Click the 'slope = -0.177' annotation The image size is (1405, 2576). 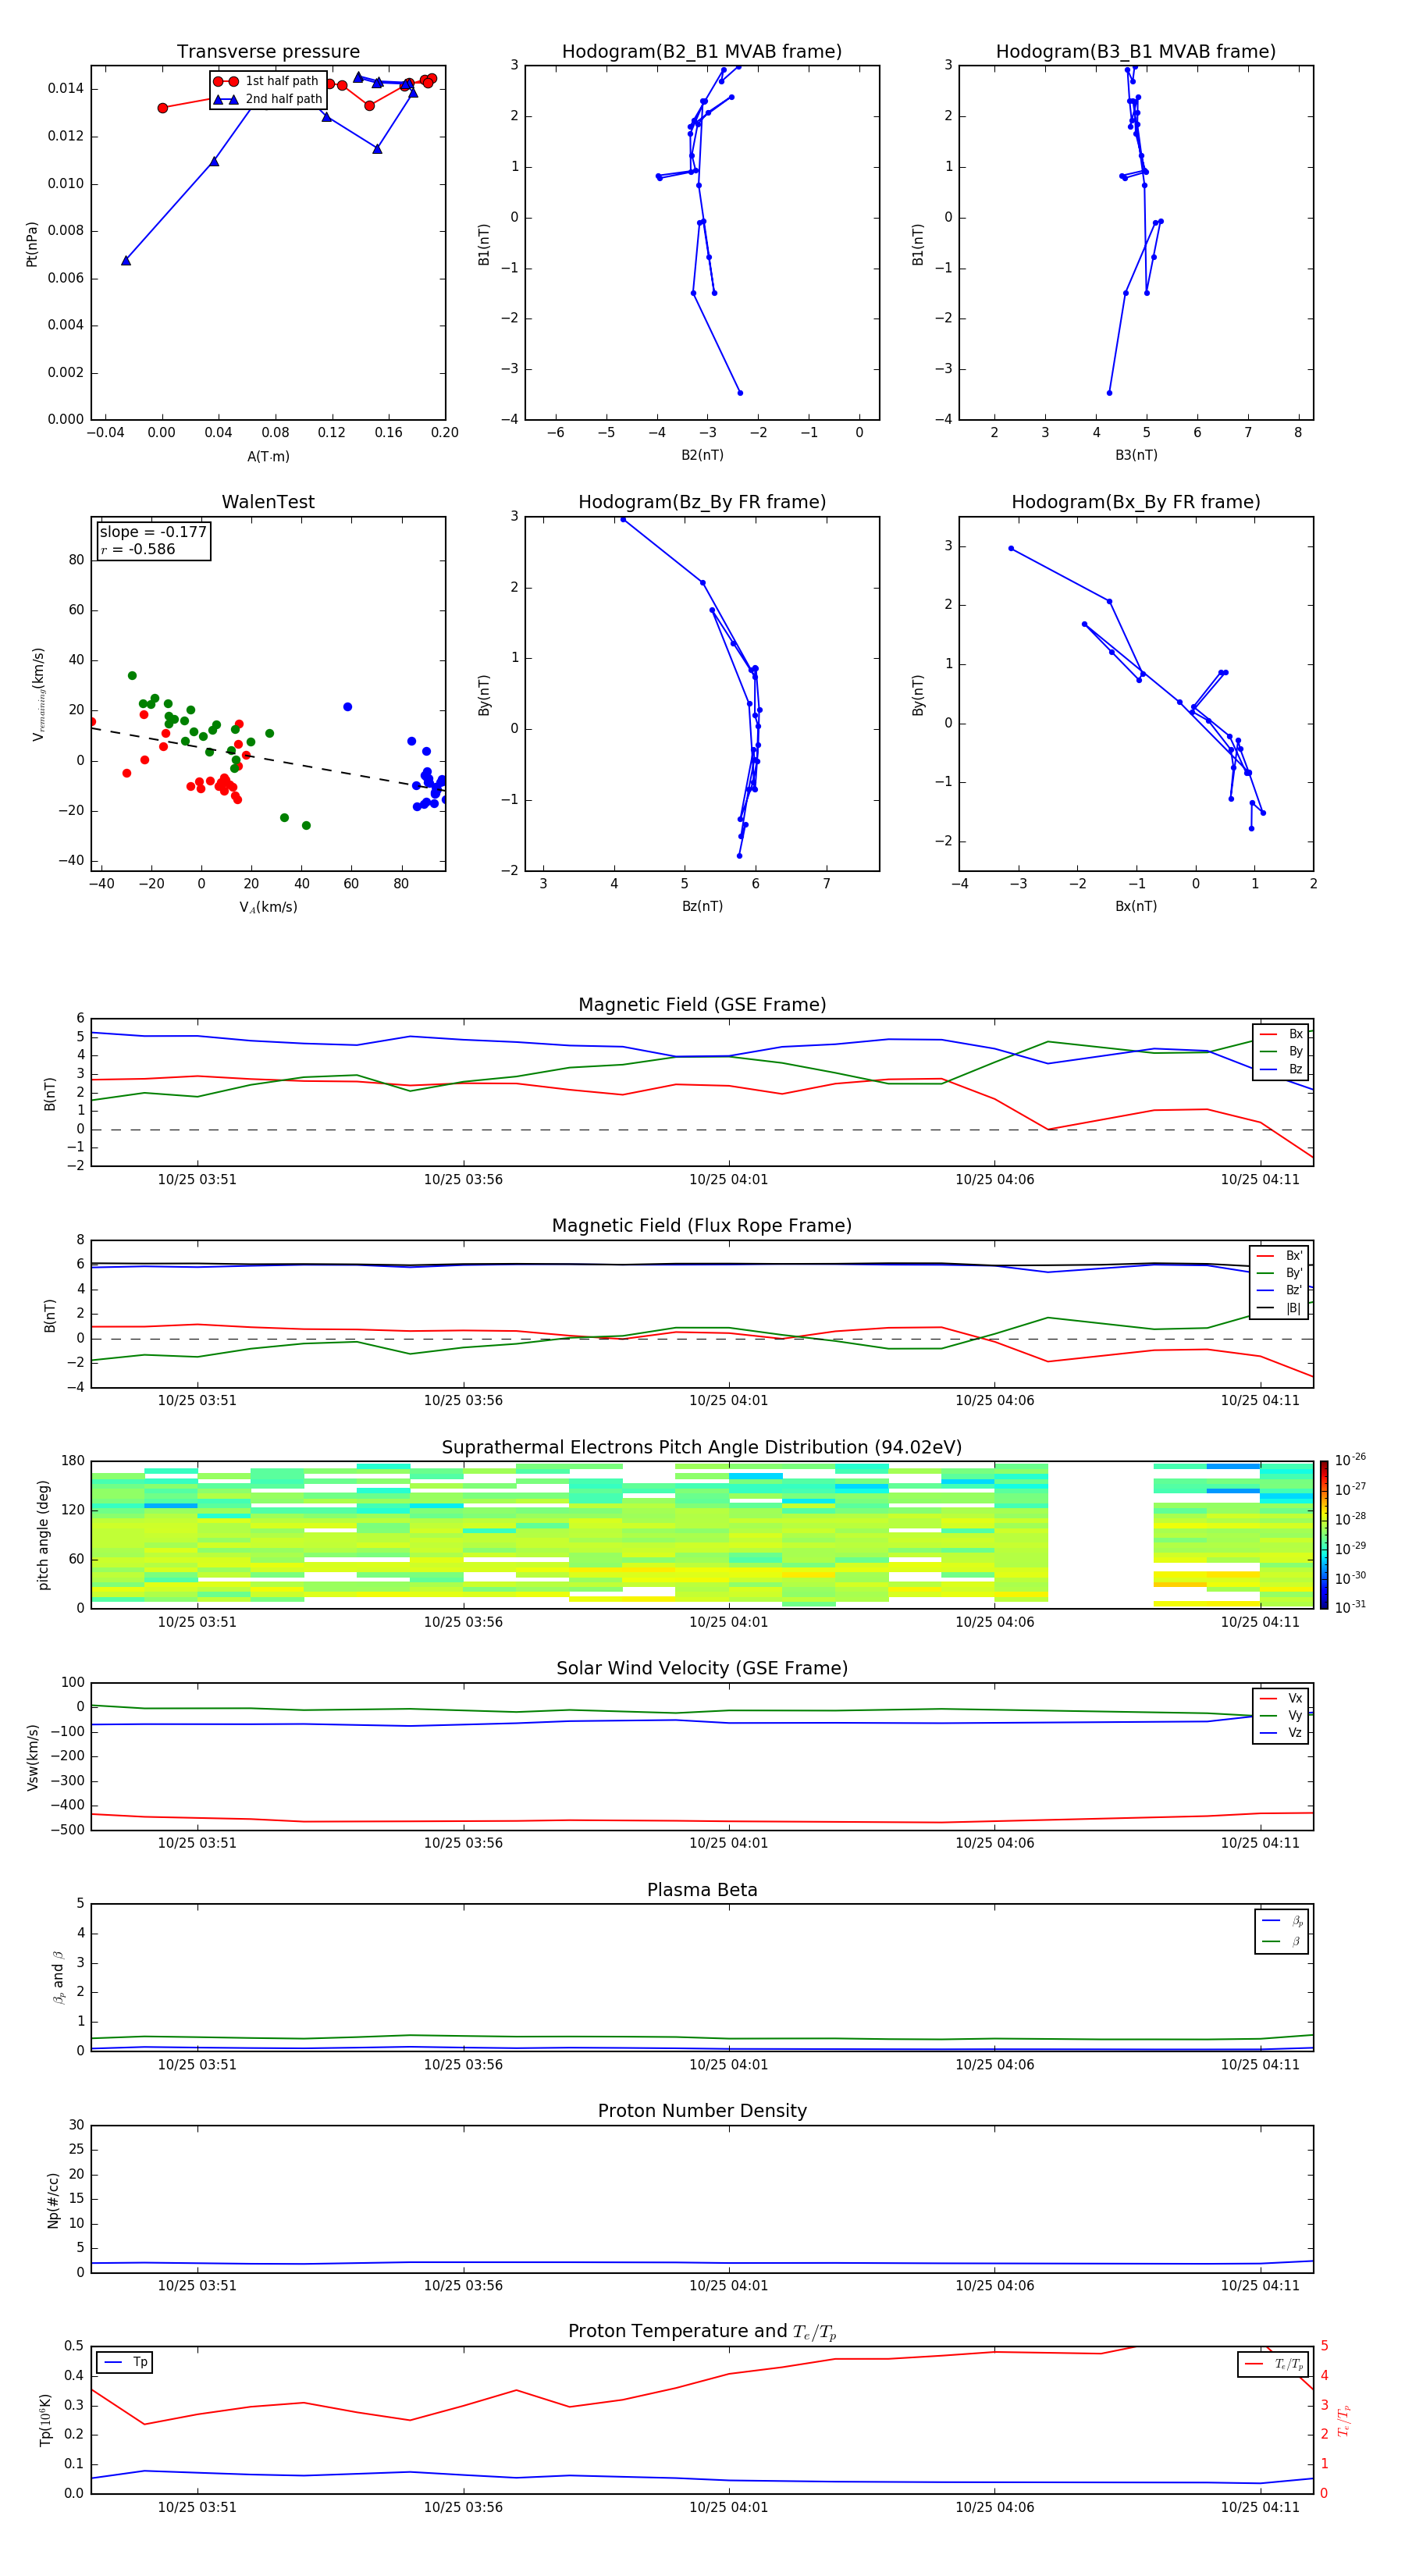click(x=153, y=532)
